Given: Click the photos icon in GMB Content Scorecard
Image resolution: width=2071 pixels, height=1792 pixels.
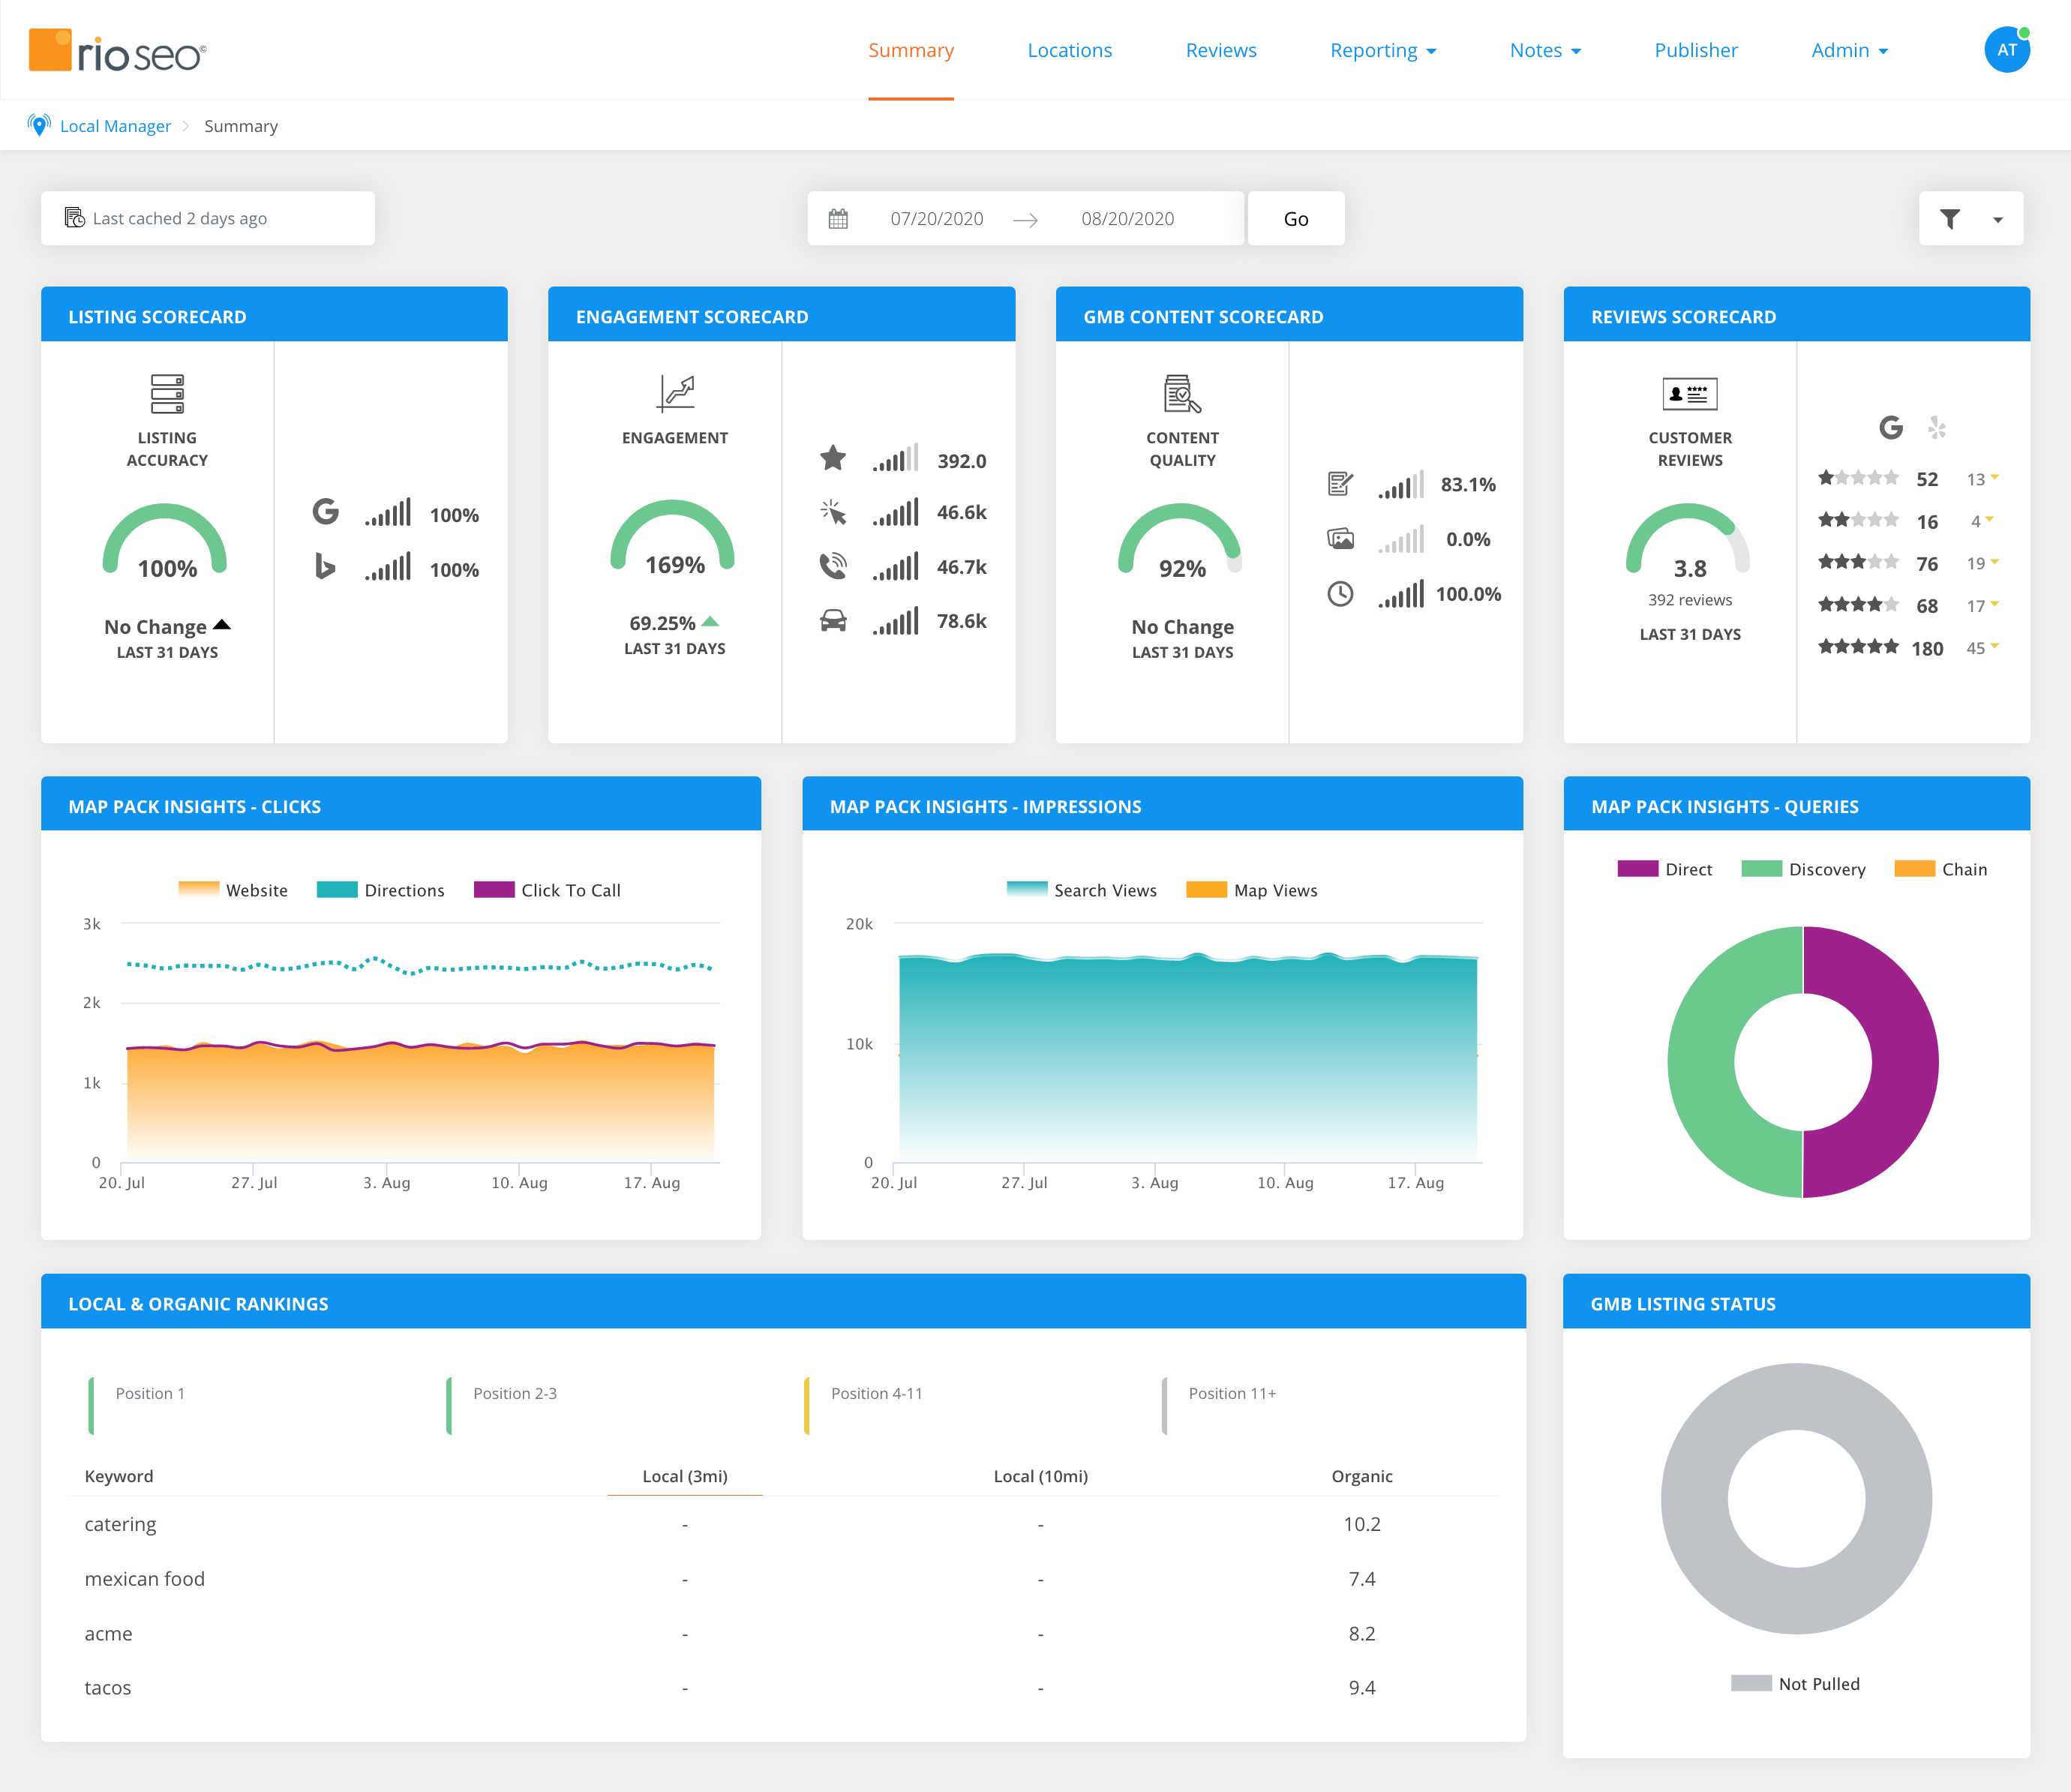Looking at the screenshot, I should pyautogui.click(x=1342, y=538).
